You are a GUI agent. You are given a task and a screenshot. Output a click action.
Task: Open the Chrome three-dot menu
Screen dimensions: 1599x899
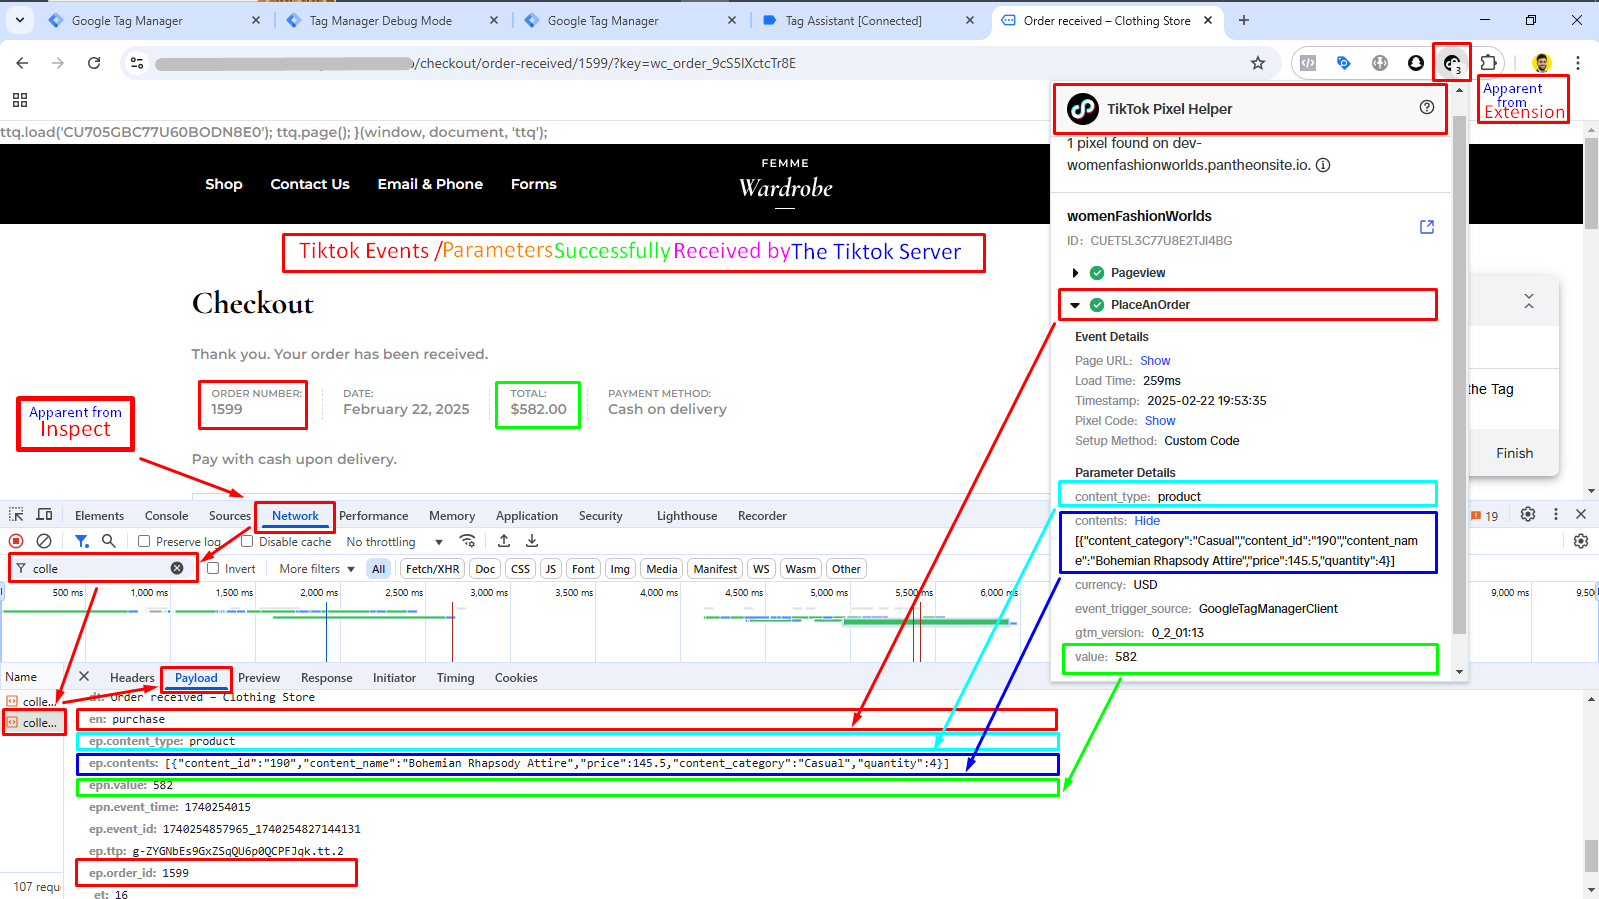click(x=1578, y=63)
